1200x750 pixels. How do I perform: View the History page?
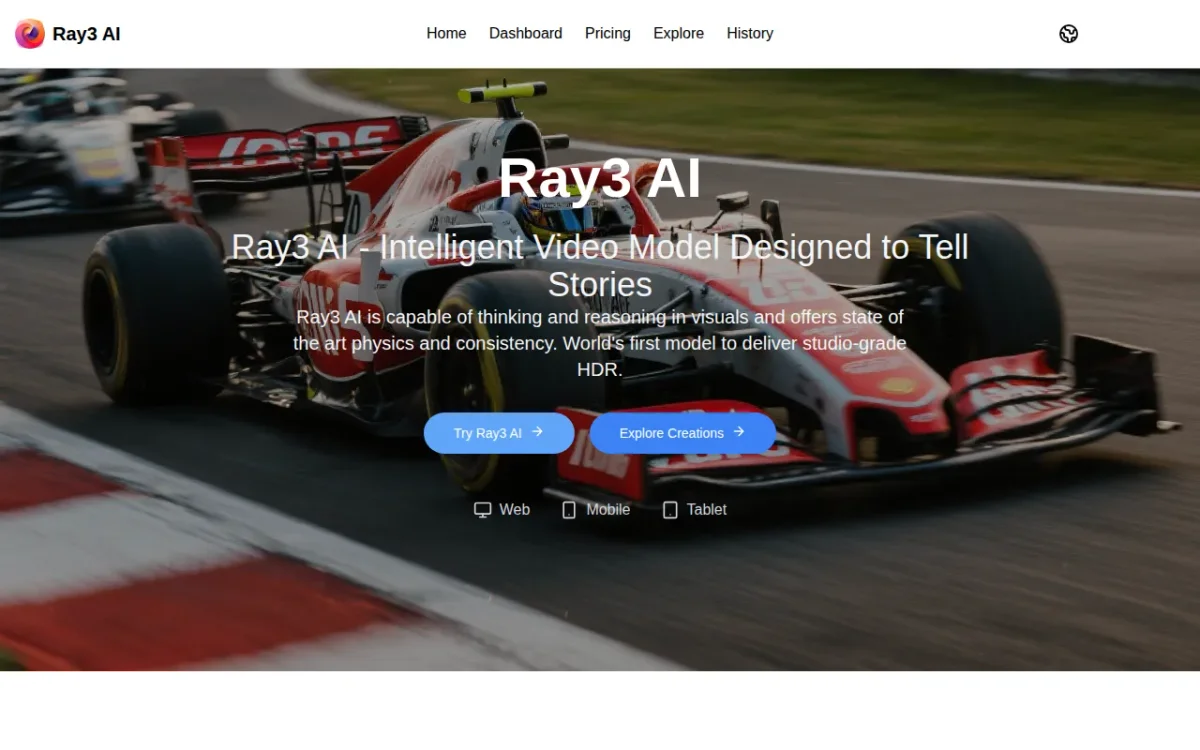click(x=749, y=33)
